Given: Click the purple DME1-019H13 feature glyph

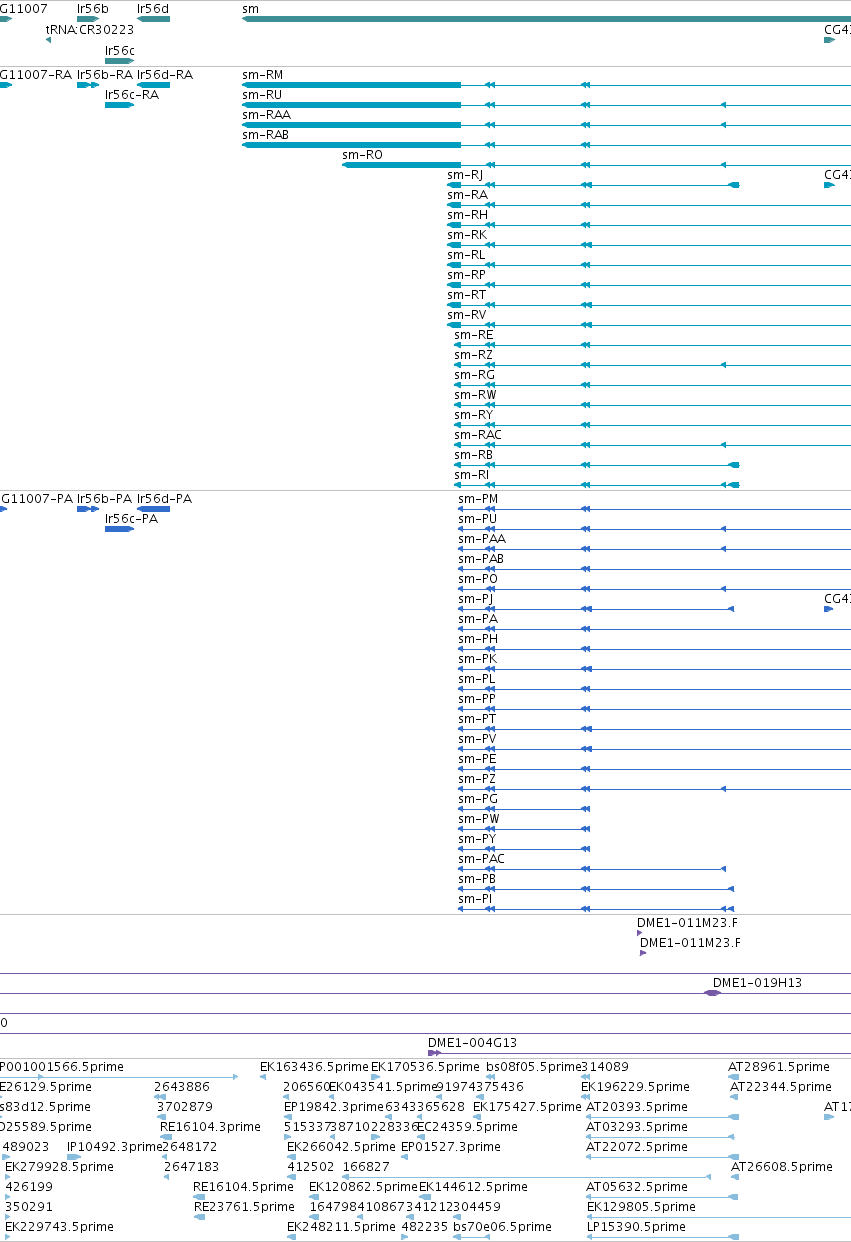Looking at the screenshot, I should click(712, 993).
